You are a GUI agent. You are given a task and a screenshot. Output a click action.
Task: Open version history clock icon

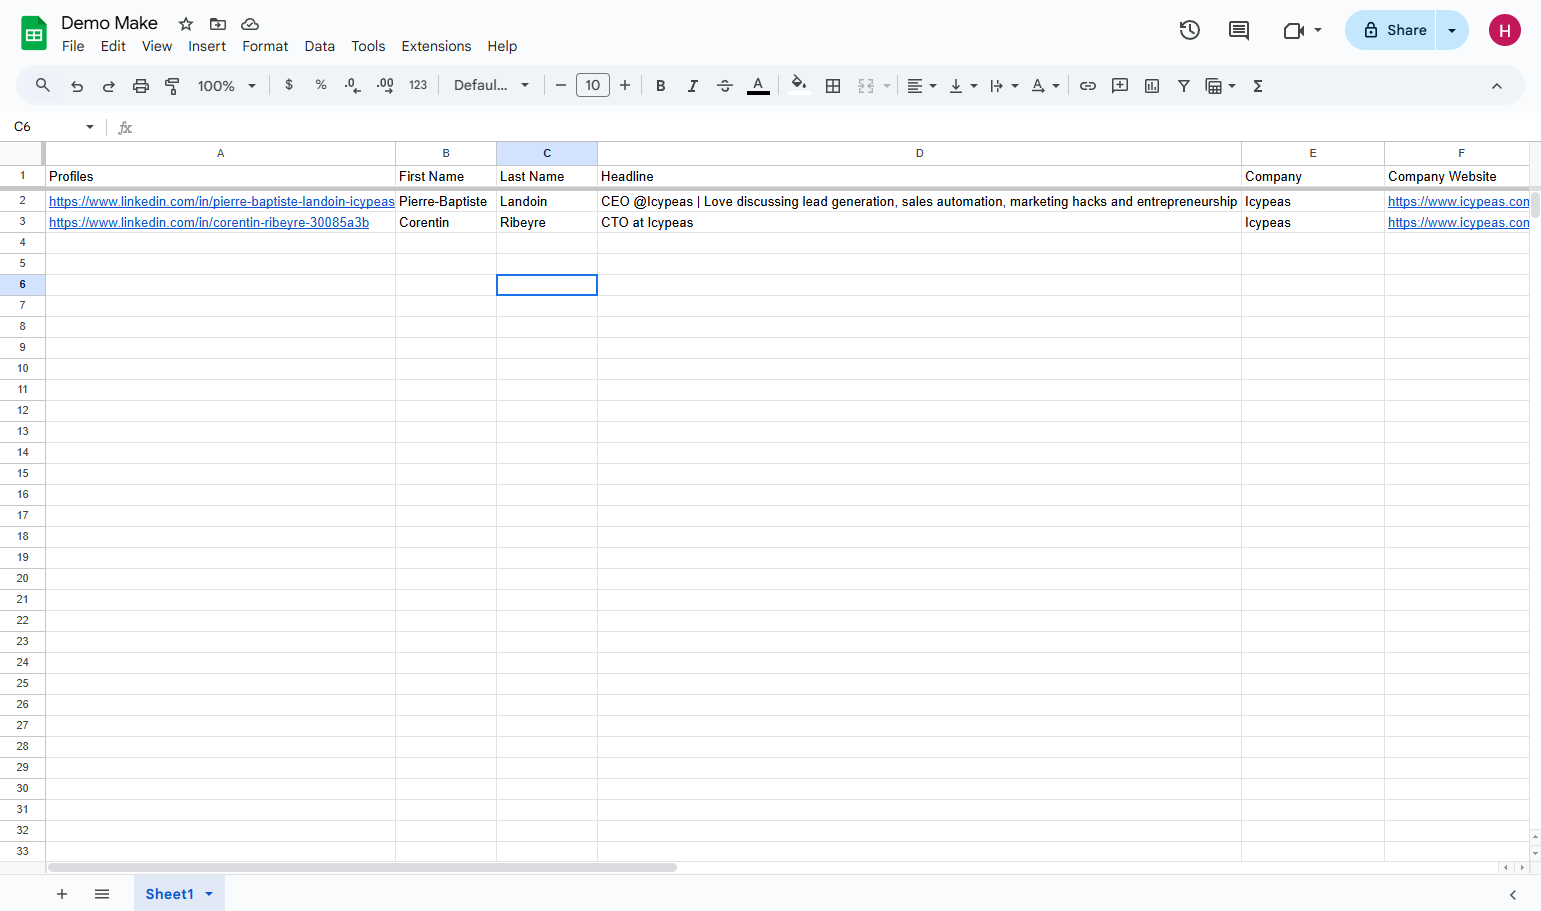[x=1190, y=30]
